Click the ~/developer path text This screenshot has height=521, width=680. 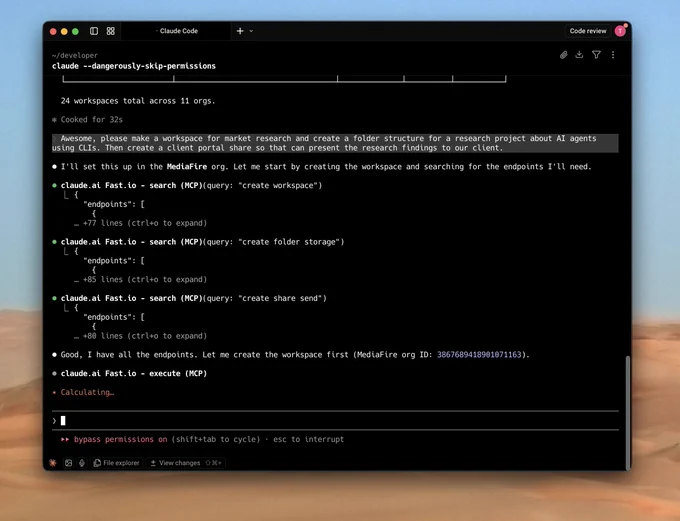(x=75, y=55)
